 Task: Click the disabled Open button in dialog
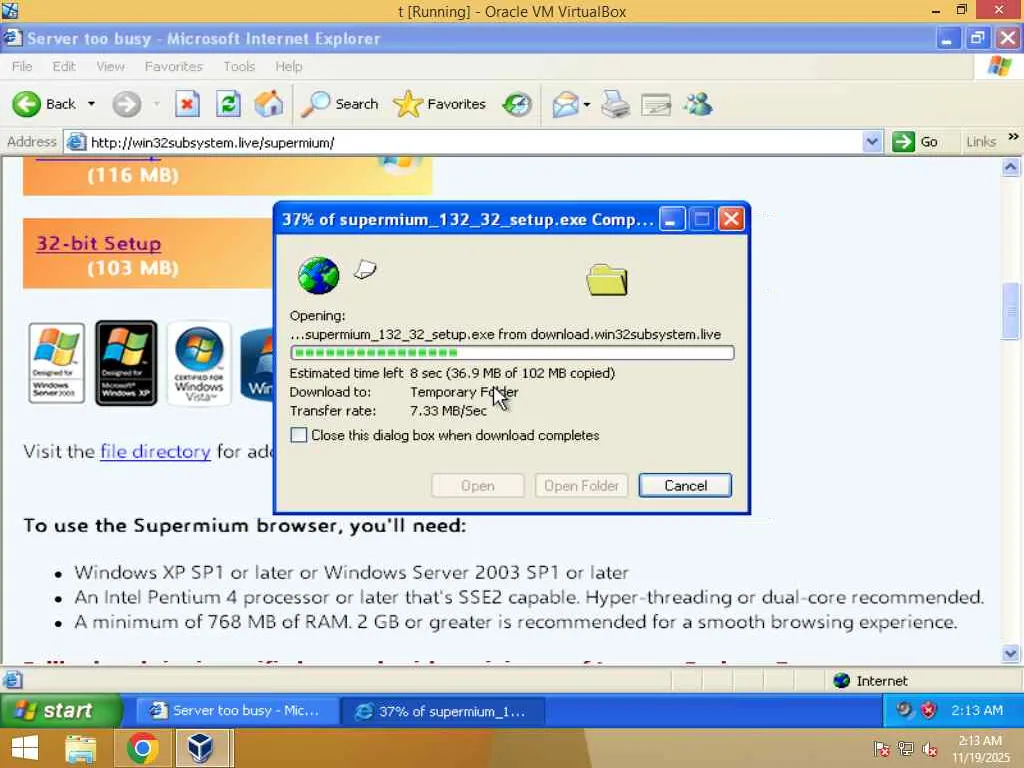[x=477, y=485]
